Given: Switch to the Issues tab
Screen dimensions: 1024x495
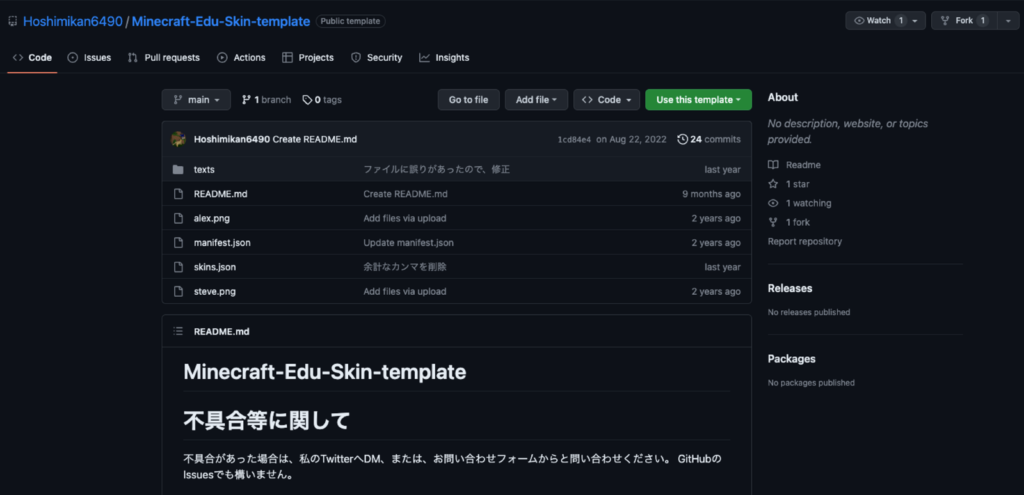Looking at the screenshot, I should pyautogui.click(x=89, y=58).
